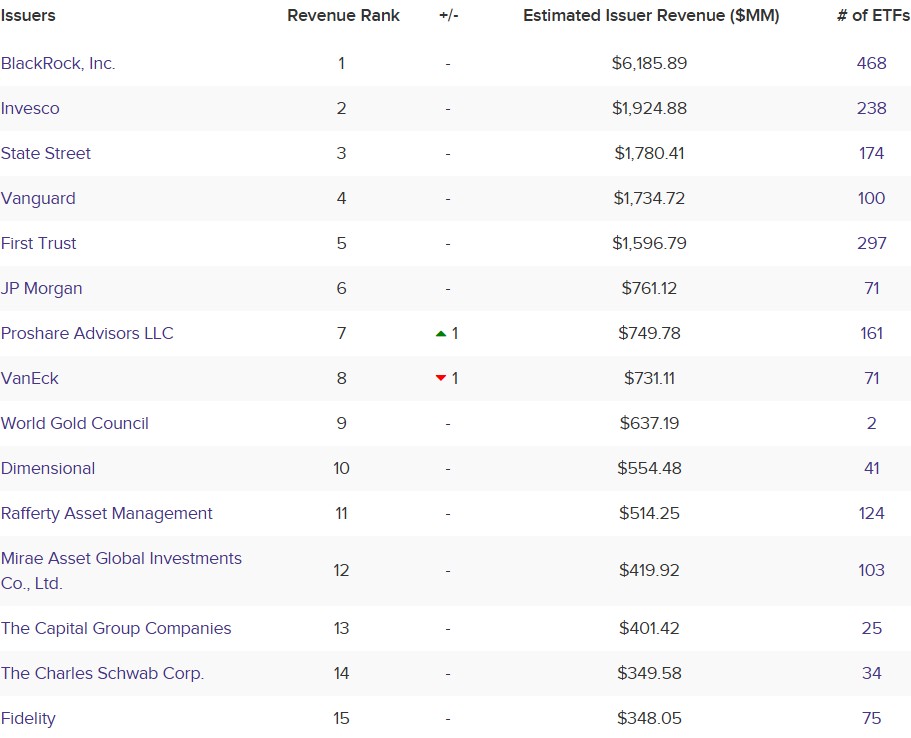Sort by the Revenue Rank column header
The height and width of the screenshot is (738, 911).
343,15
